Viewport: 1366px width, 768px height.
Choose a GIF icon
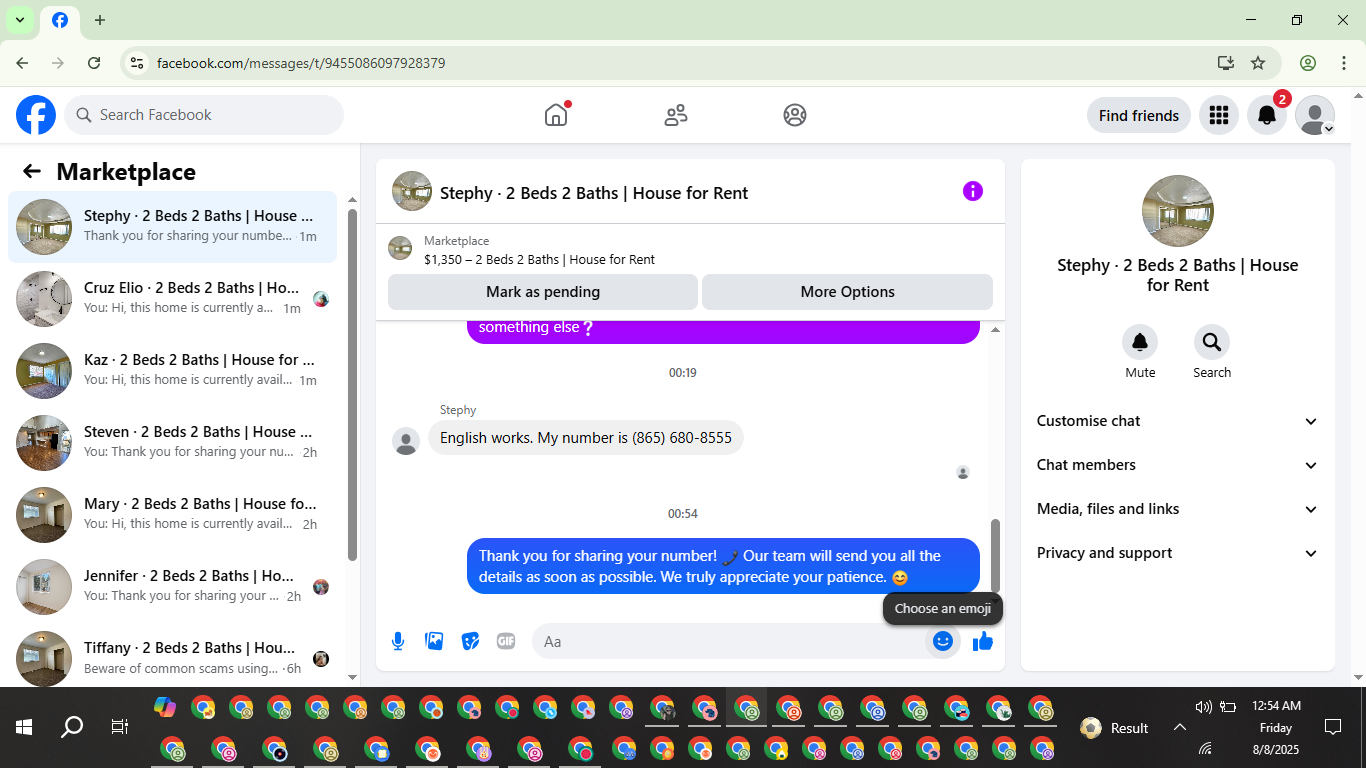506,641
